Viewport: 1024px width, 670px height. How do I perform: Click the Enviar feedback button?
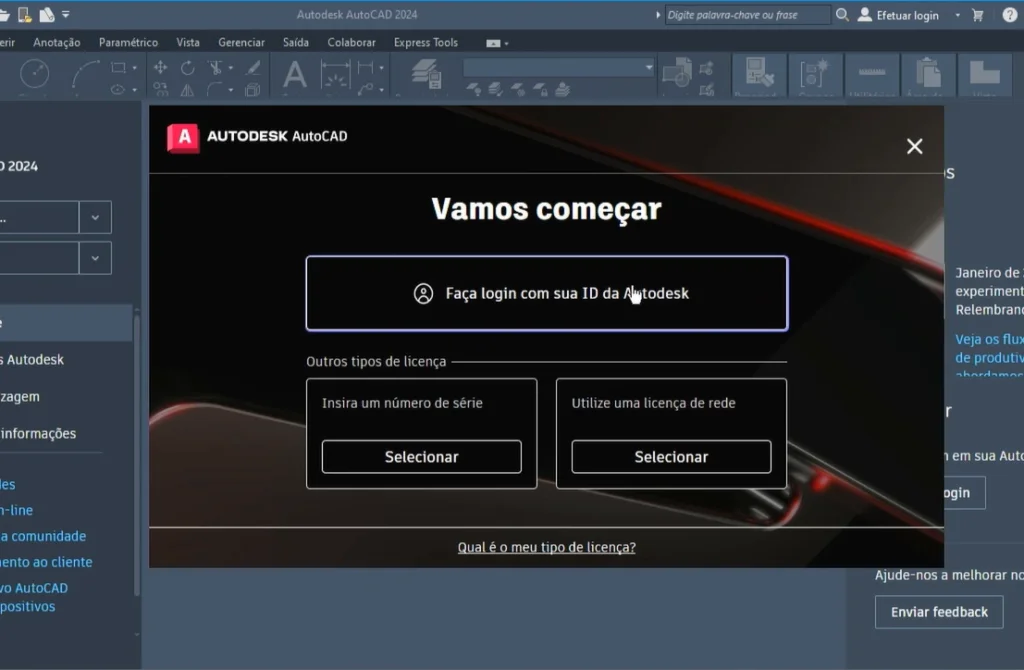(x=939, y=612)
